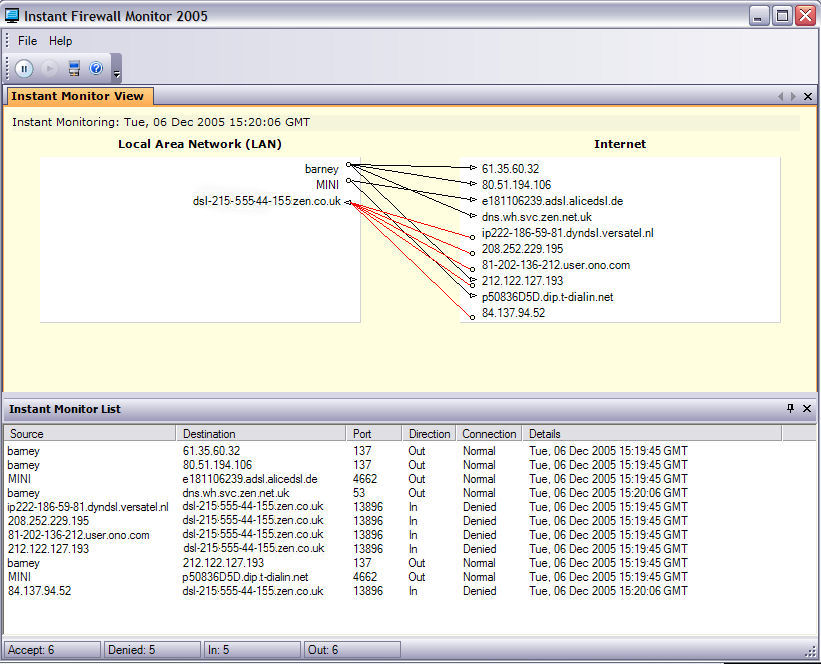821x664 pixels.
Task: Open the File menu
Action: click(27, 41)
